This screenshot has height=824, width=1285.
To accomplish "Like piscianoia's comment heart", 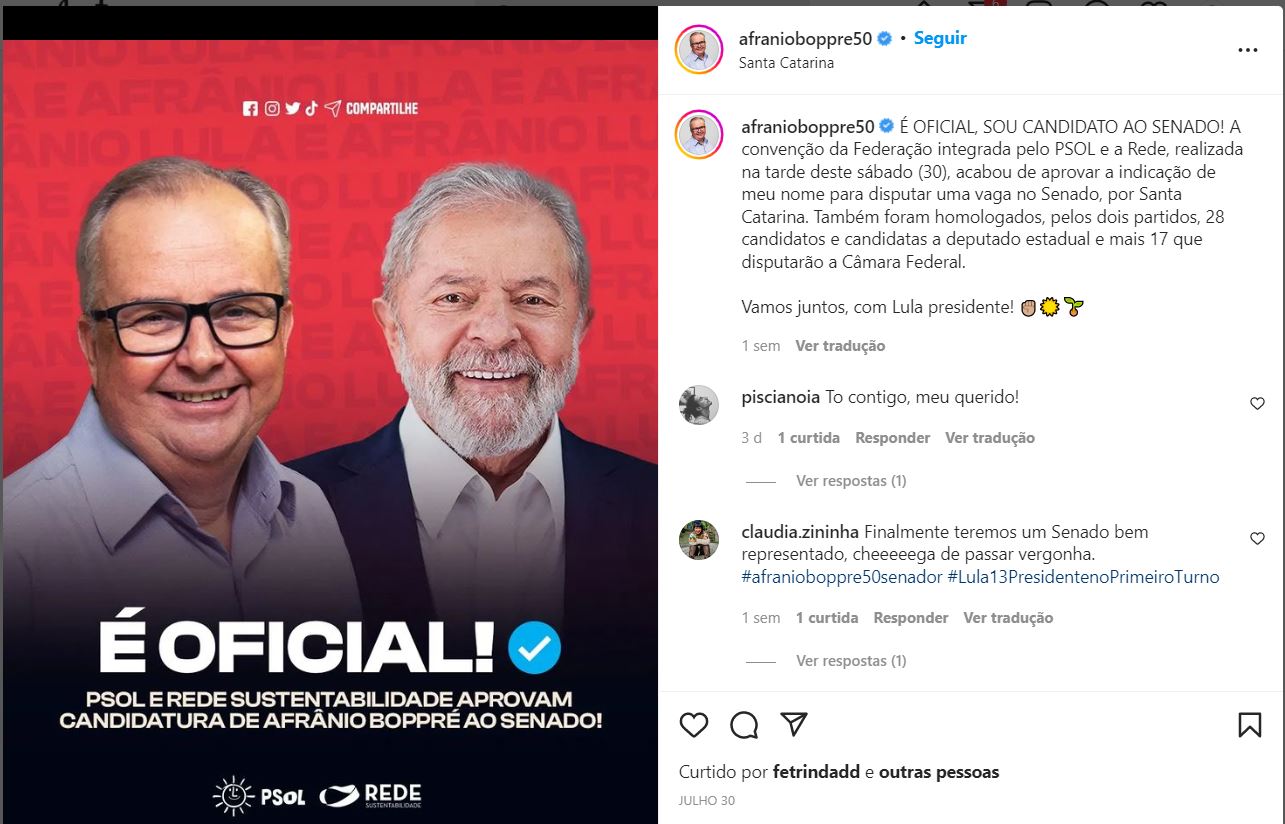I will pyautogui.click(x=1258, y=404).
